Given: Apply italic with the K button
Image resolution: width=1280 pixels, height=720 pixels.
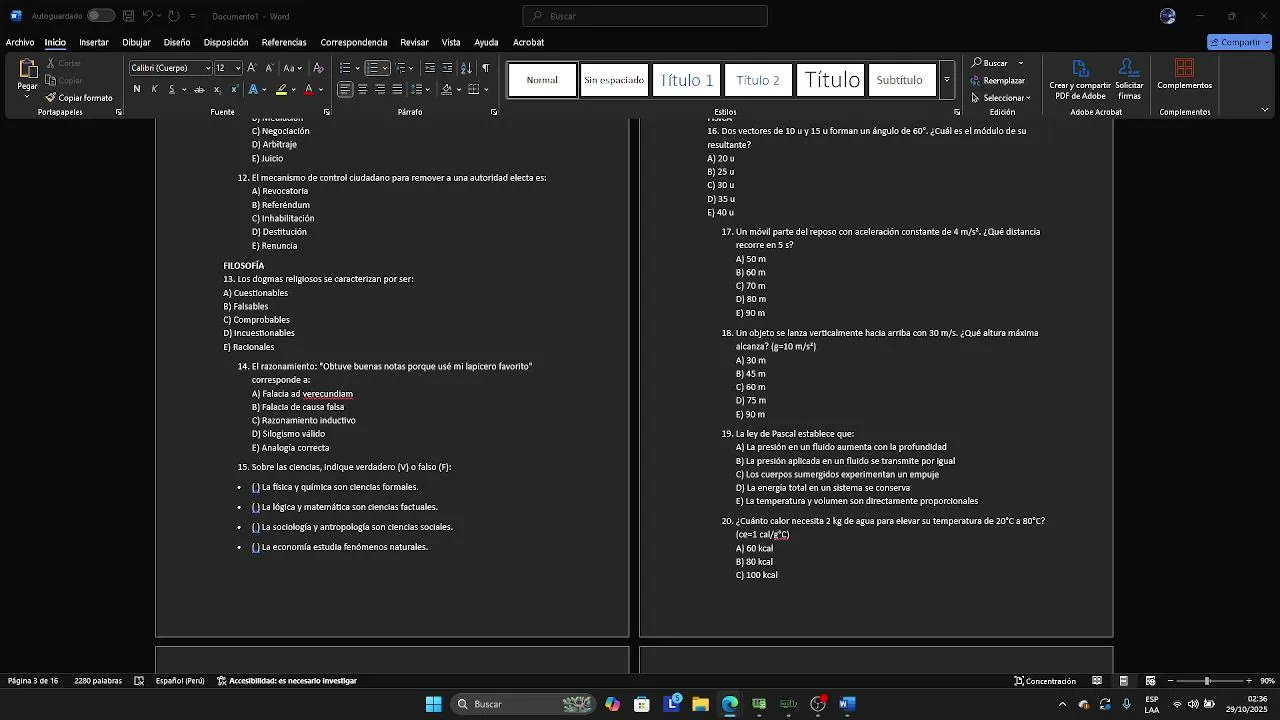Looking at the screenshot, I should [x=154, y=90].
